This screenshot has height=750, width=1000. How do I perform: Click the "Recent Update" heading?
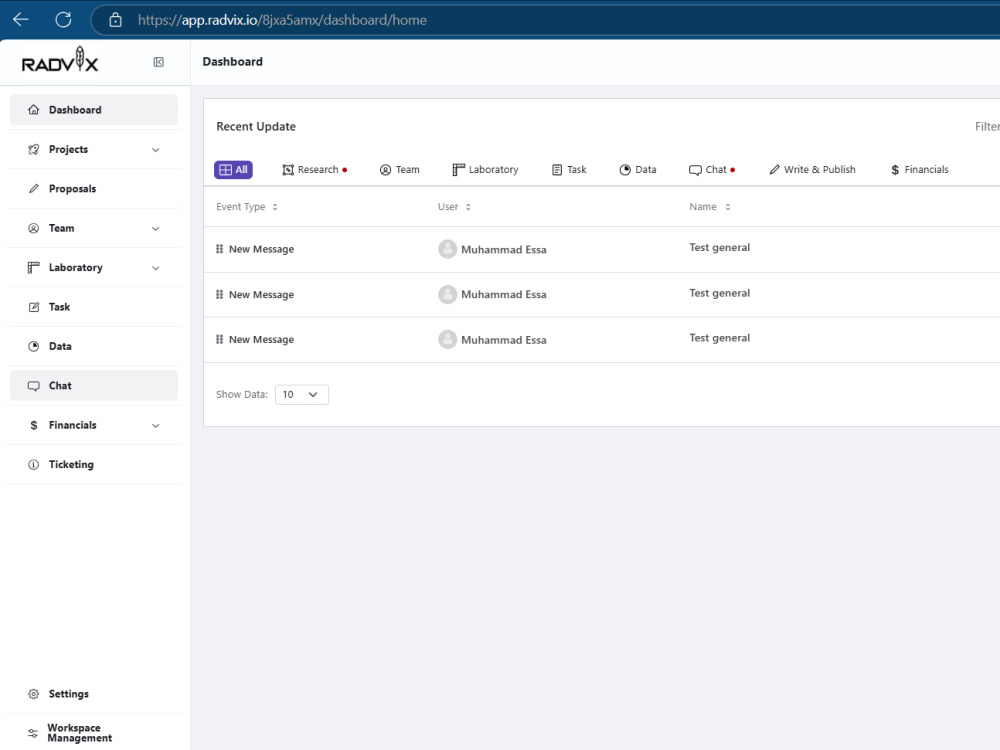[256, 126]
